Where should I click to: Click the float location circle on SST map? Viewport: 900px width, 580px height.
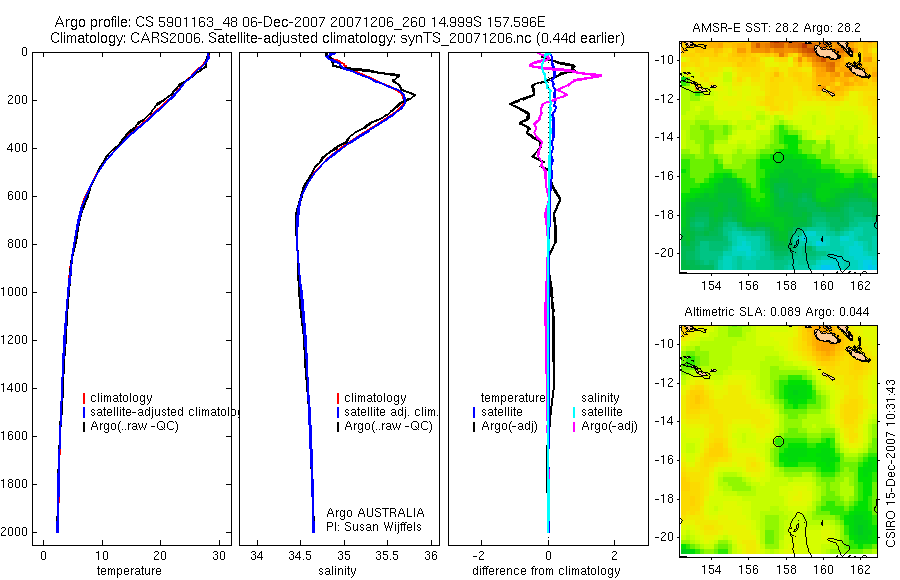coord(778,157)
